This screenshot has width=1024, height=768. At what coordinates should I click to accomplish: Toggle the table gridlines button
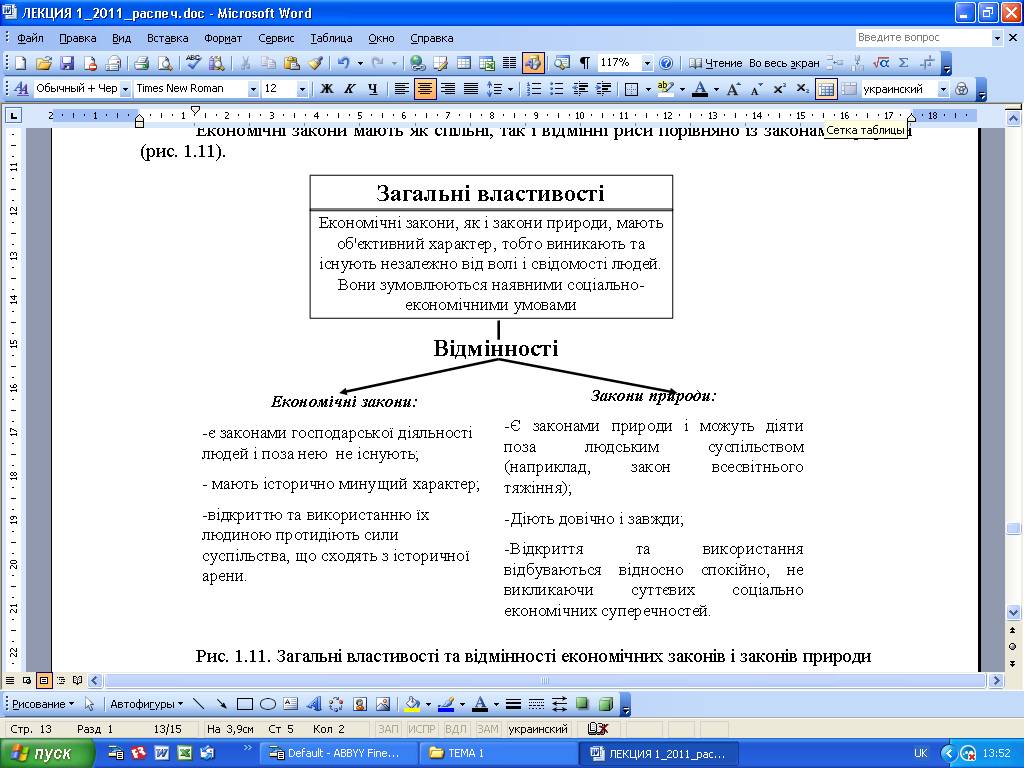[x=826, y=89]
